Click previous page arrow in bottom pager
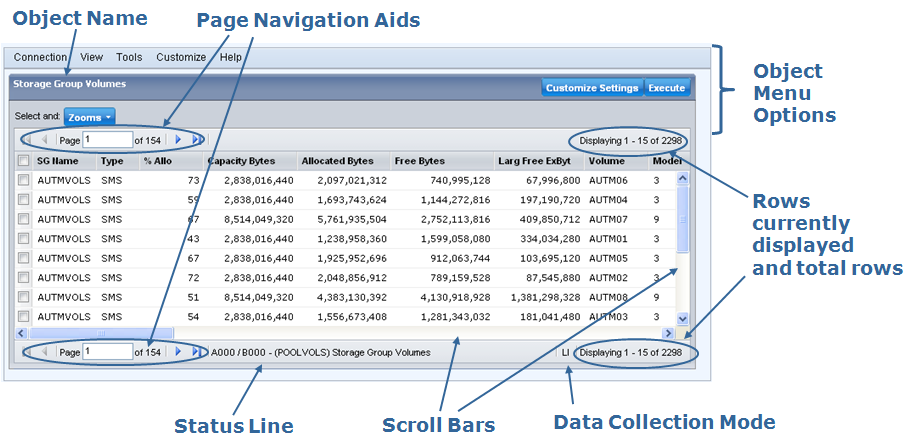Viewport: 916px width, 443px height. point(45,352)
